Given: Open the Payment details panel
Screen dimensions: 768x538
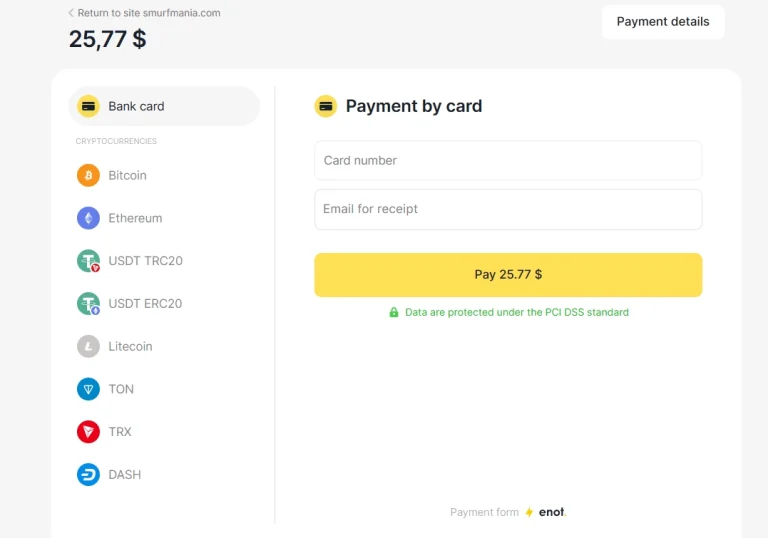Looking at the screenshot, I should (x=663, y=22).
